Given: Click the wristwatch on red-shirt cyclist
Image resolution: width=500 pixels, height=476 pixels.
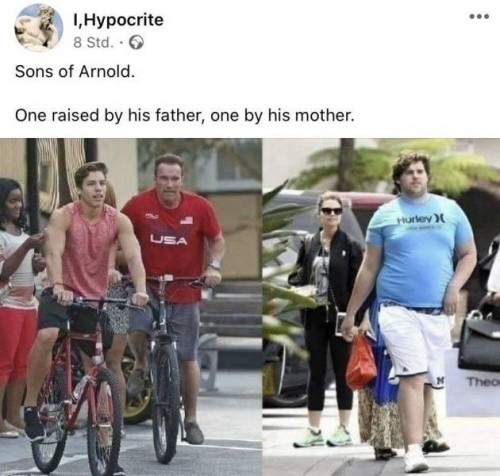Looking at the screenshot, I should tap(215, 265).
